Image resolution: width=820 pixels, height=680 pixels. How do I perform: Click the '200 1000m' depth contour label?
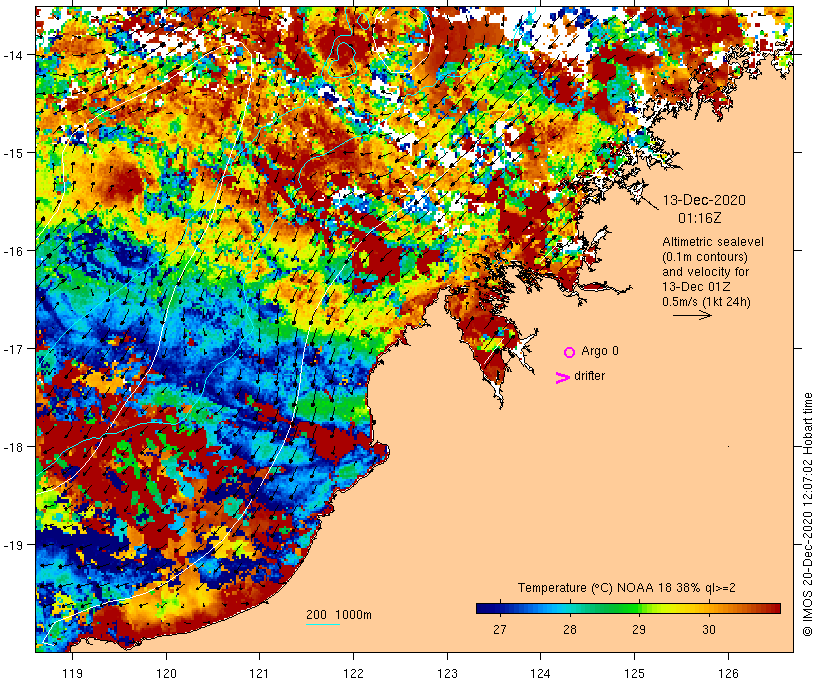click(x=339, y=615)
